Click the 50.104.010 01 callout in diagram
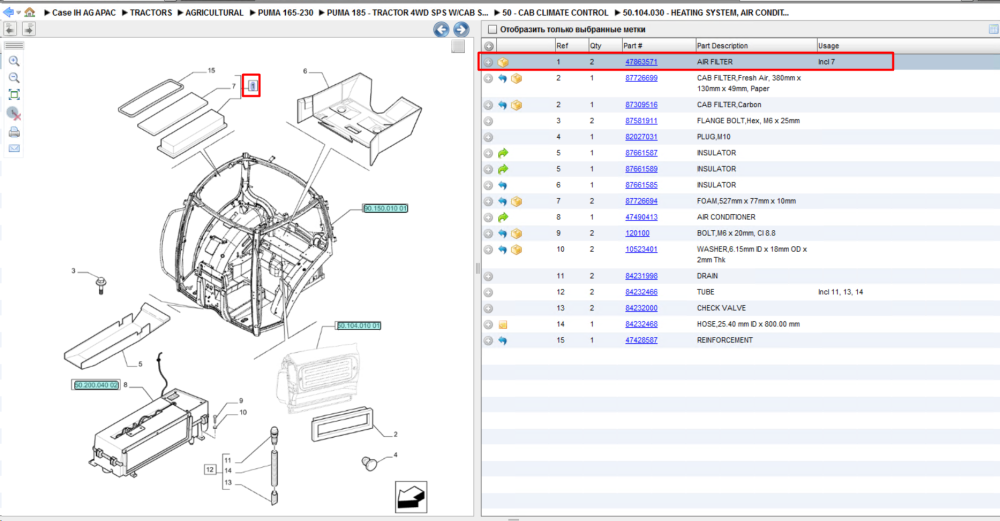 (x=358, y=326)
